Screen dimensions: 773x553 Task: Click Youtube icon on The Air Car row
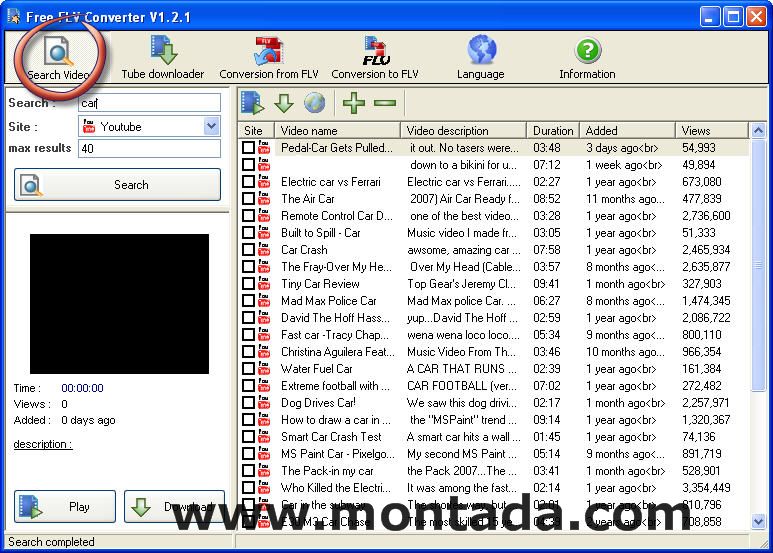(x=264, y=199)
